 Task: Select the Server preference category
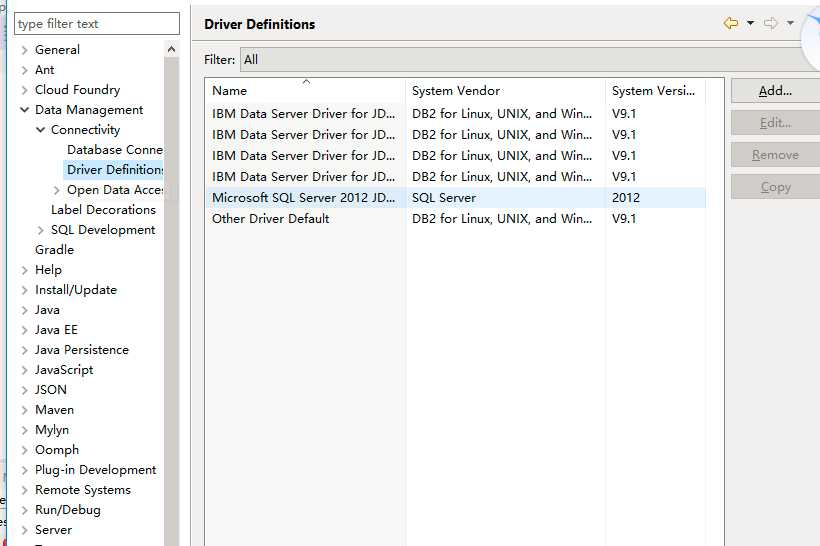click(x=53, y=530)
